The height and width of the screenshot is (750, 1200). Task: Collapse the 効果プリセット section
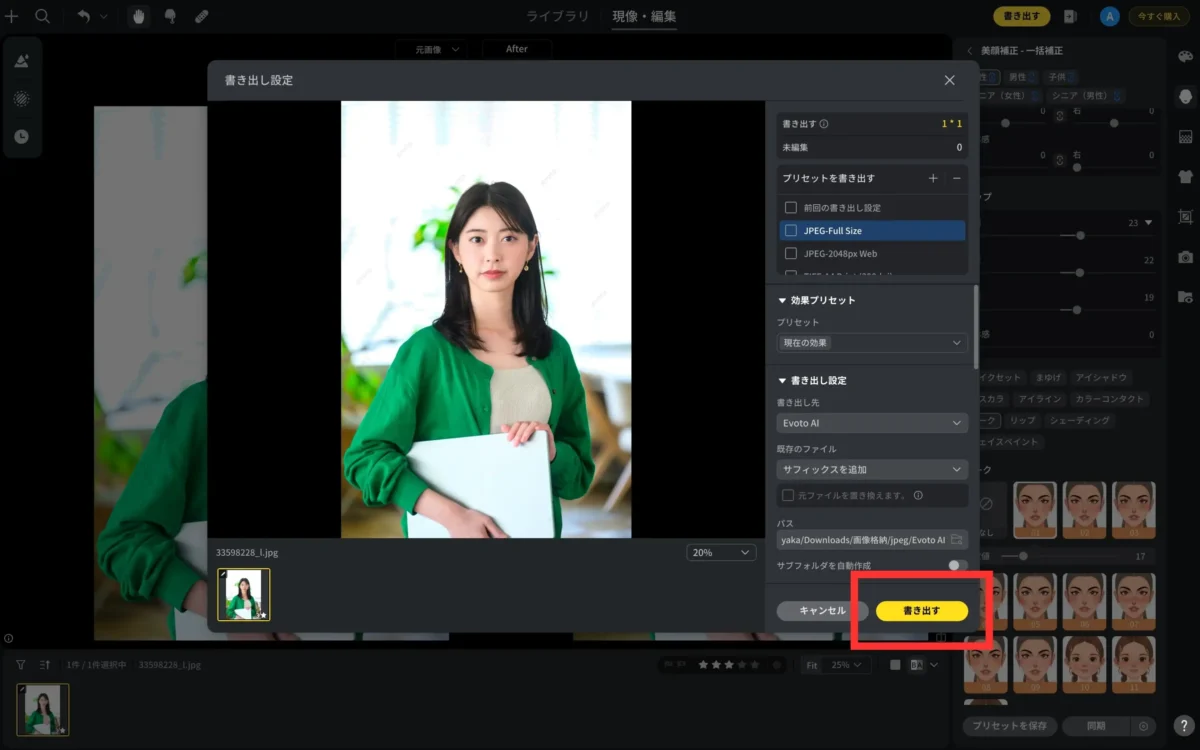tap(783, 300)
